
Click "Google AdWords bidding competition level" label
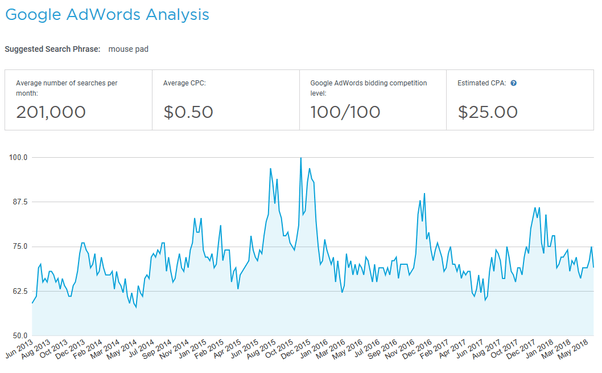pos(369,88)
